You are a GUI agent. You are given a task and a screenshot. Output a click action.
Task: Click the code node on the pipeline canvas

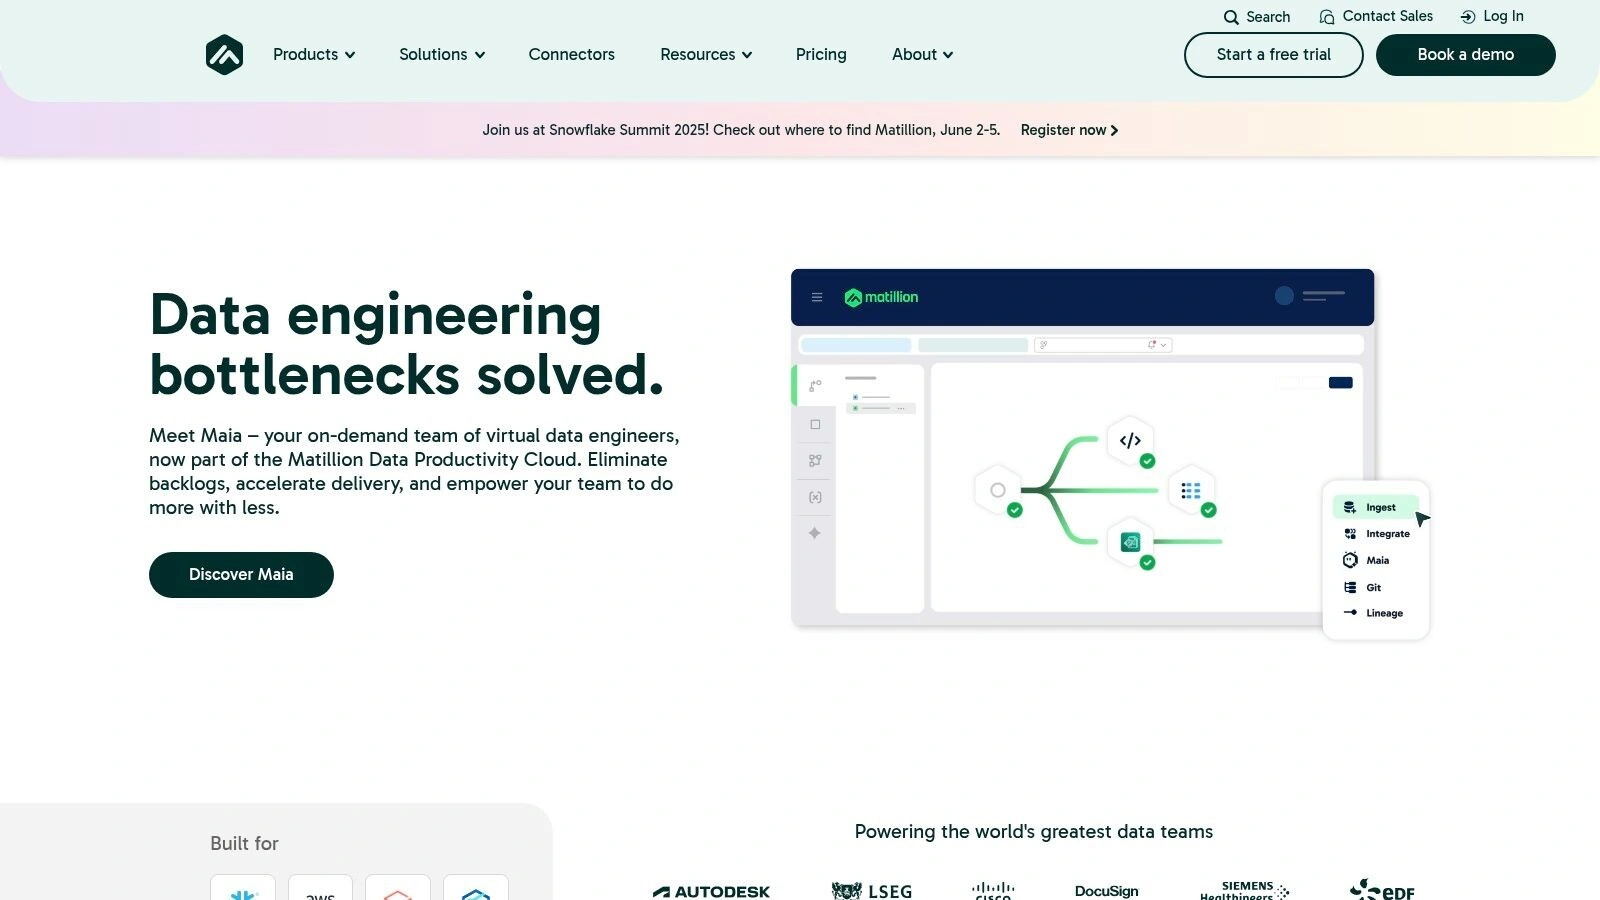click(1129, 441)
